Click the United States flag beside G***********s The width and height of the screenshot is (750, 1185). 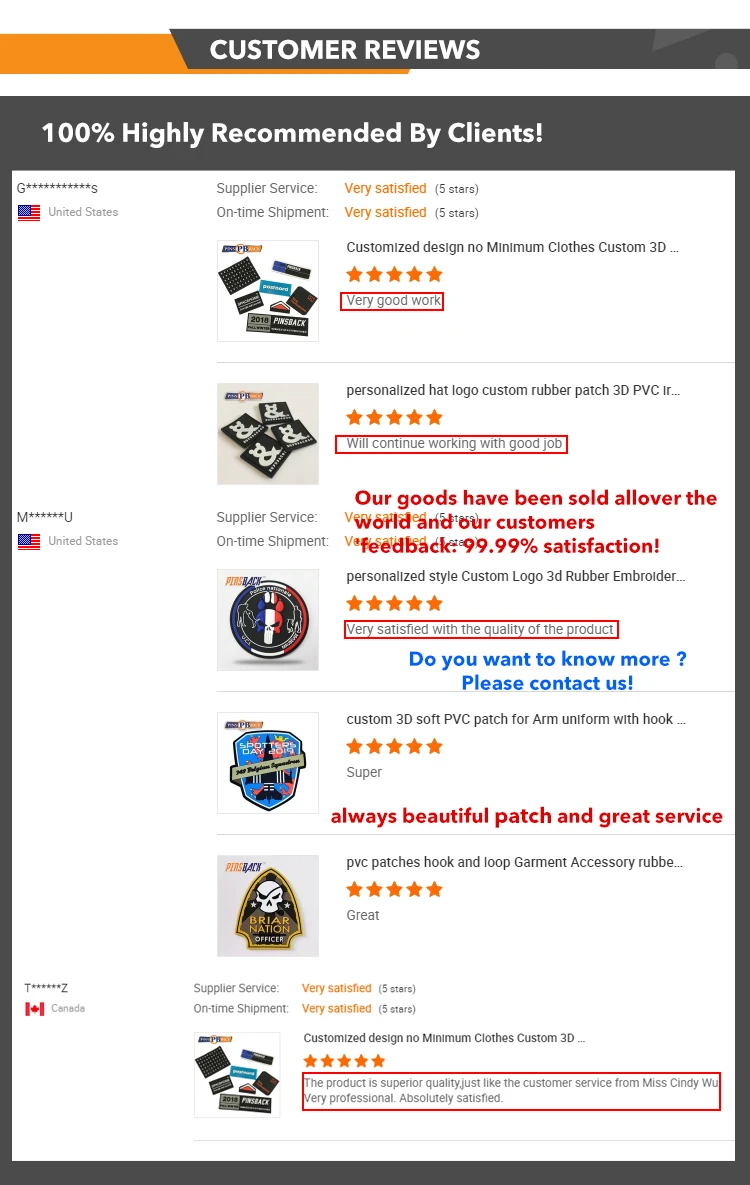(29, 212)
